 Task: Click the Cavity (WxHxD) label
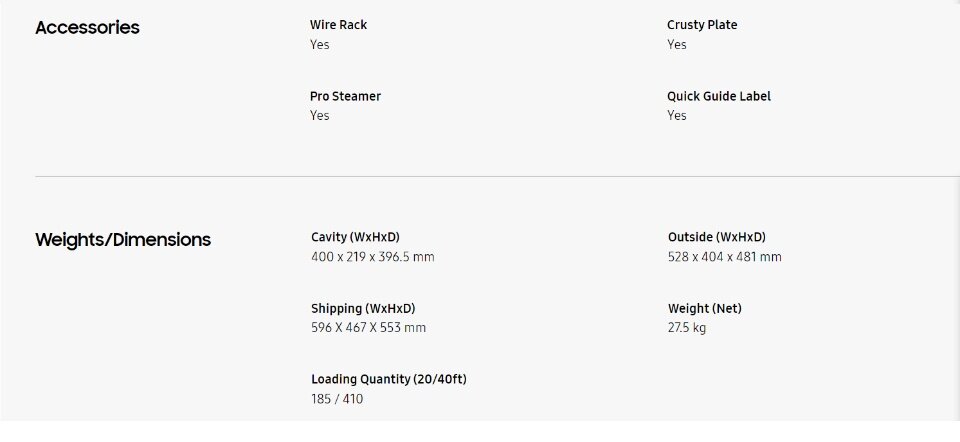(x=355, y=237)
